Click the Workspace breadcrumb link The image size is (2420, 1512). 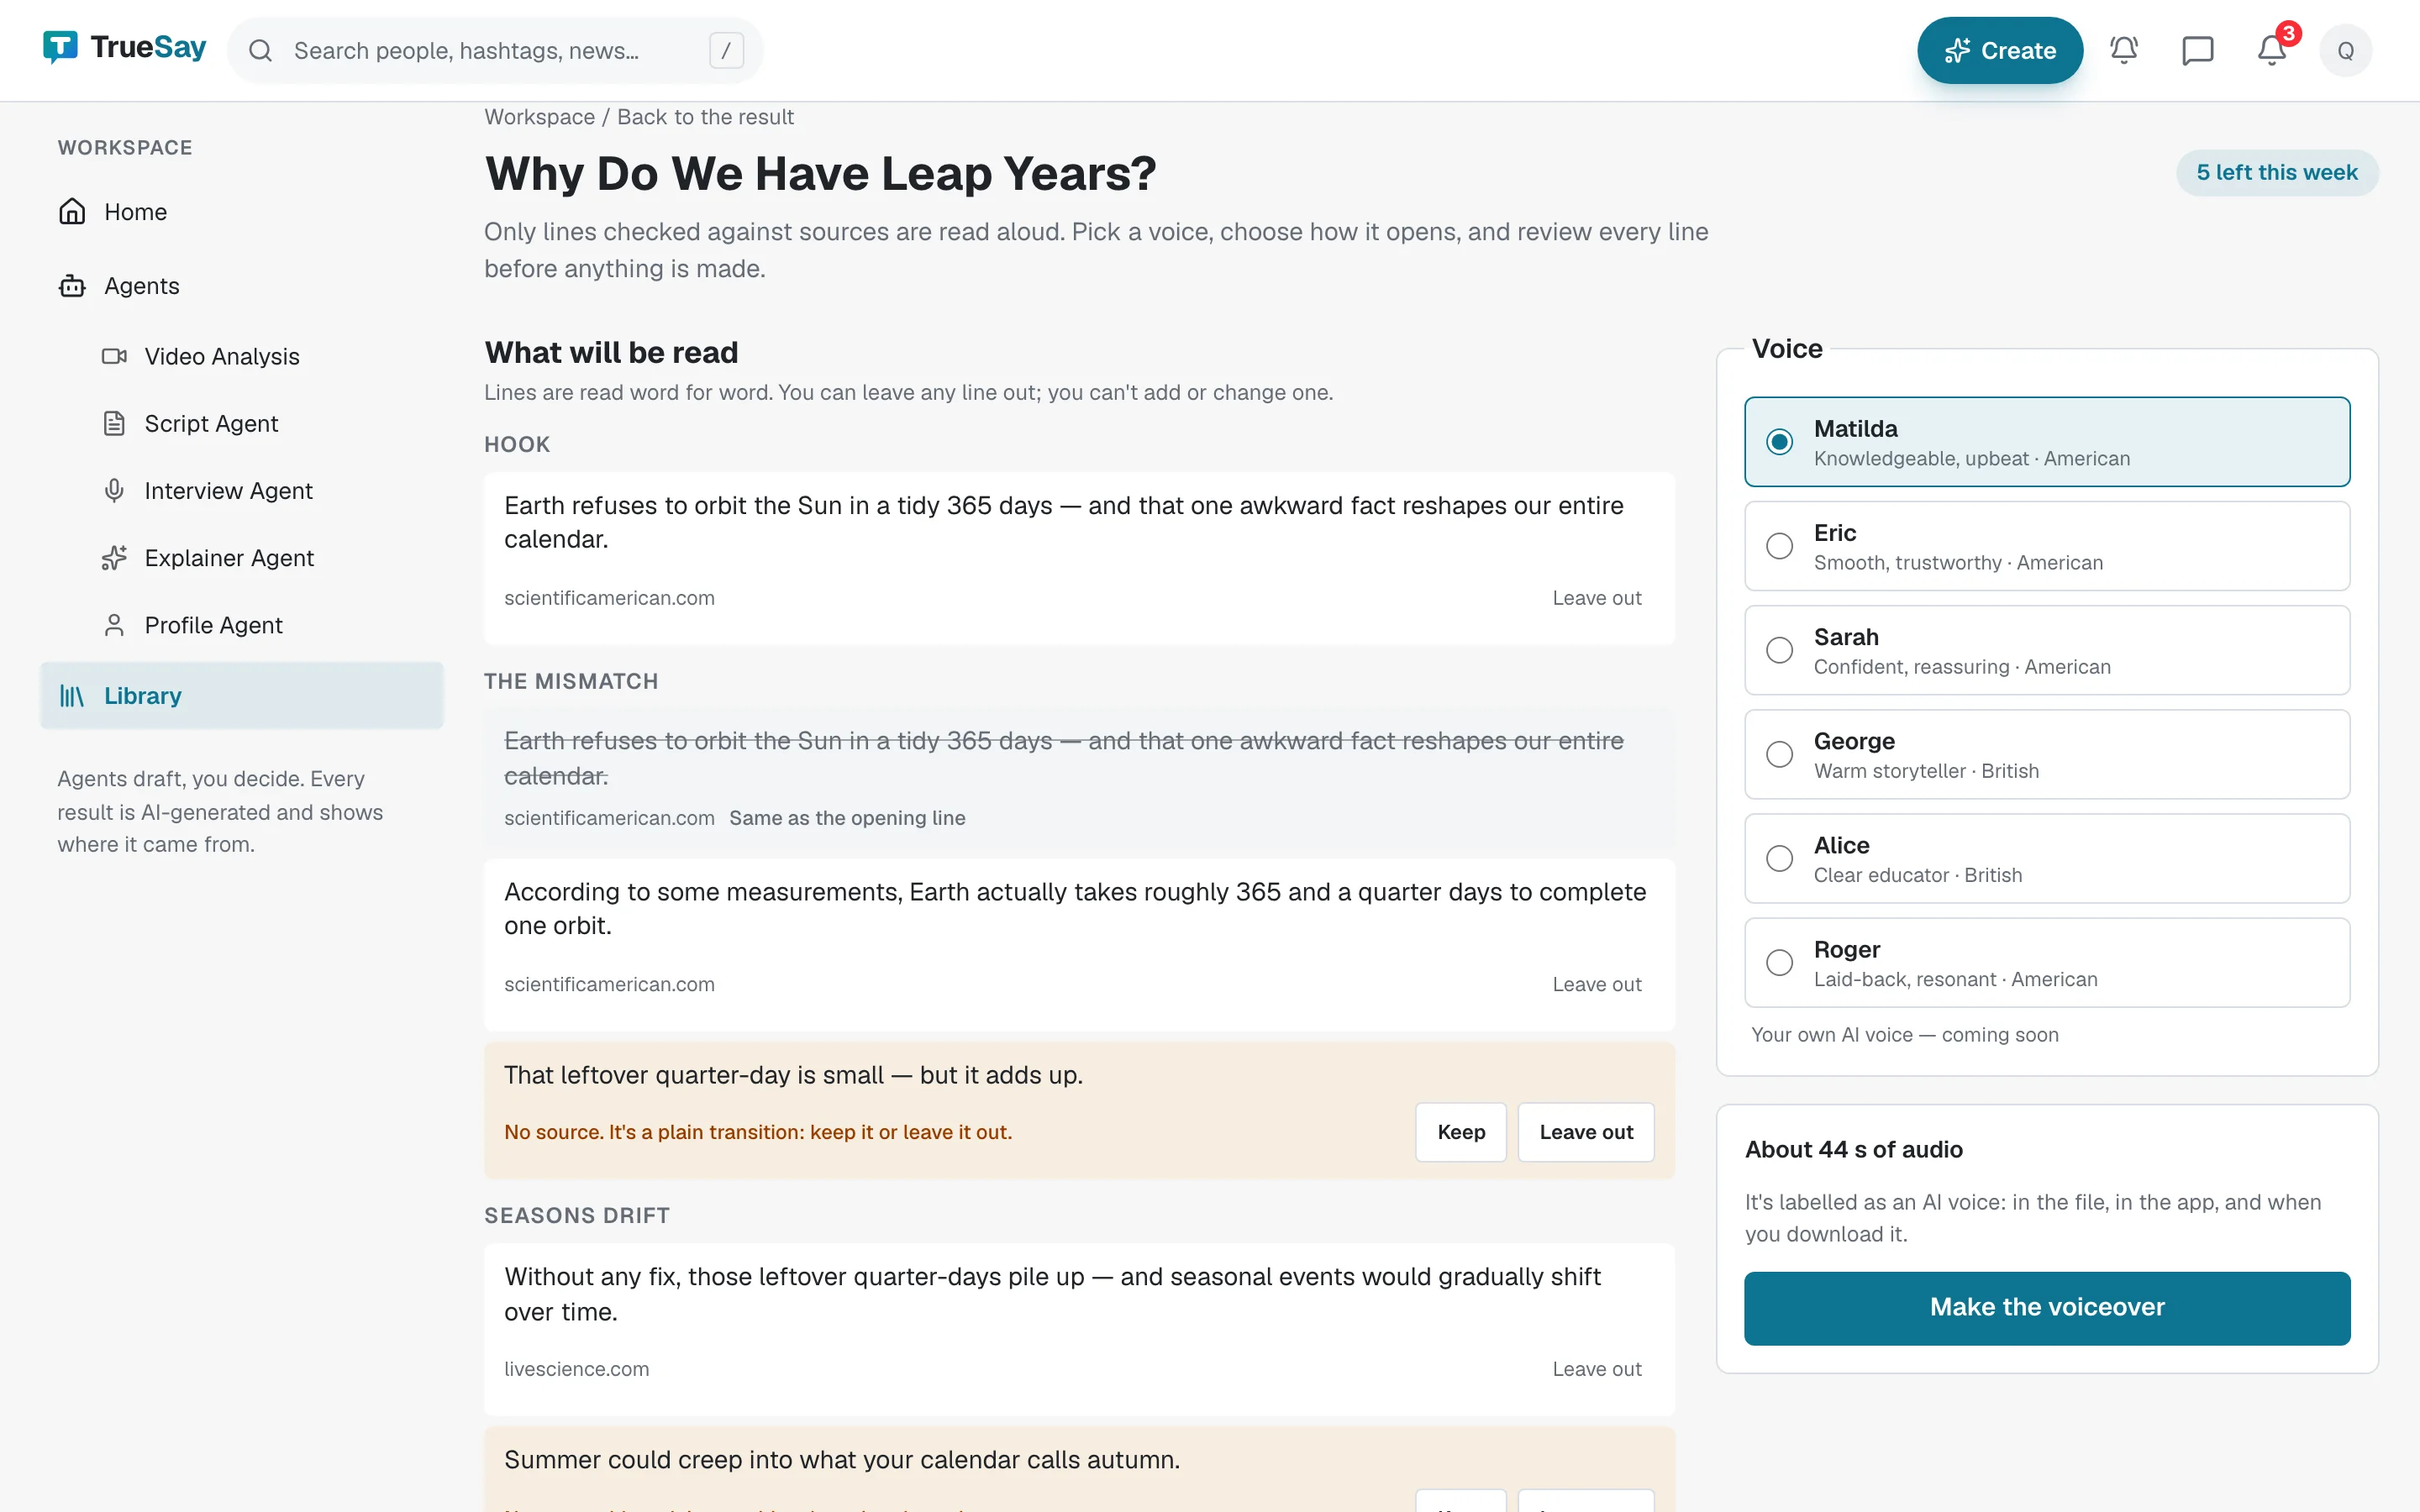[539, 117]
